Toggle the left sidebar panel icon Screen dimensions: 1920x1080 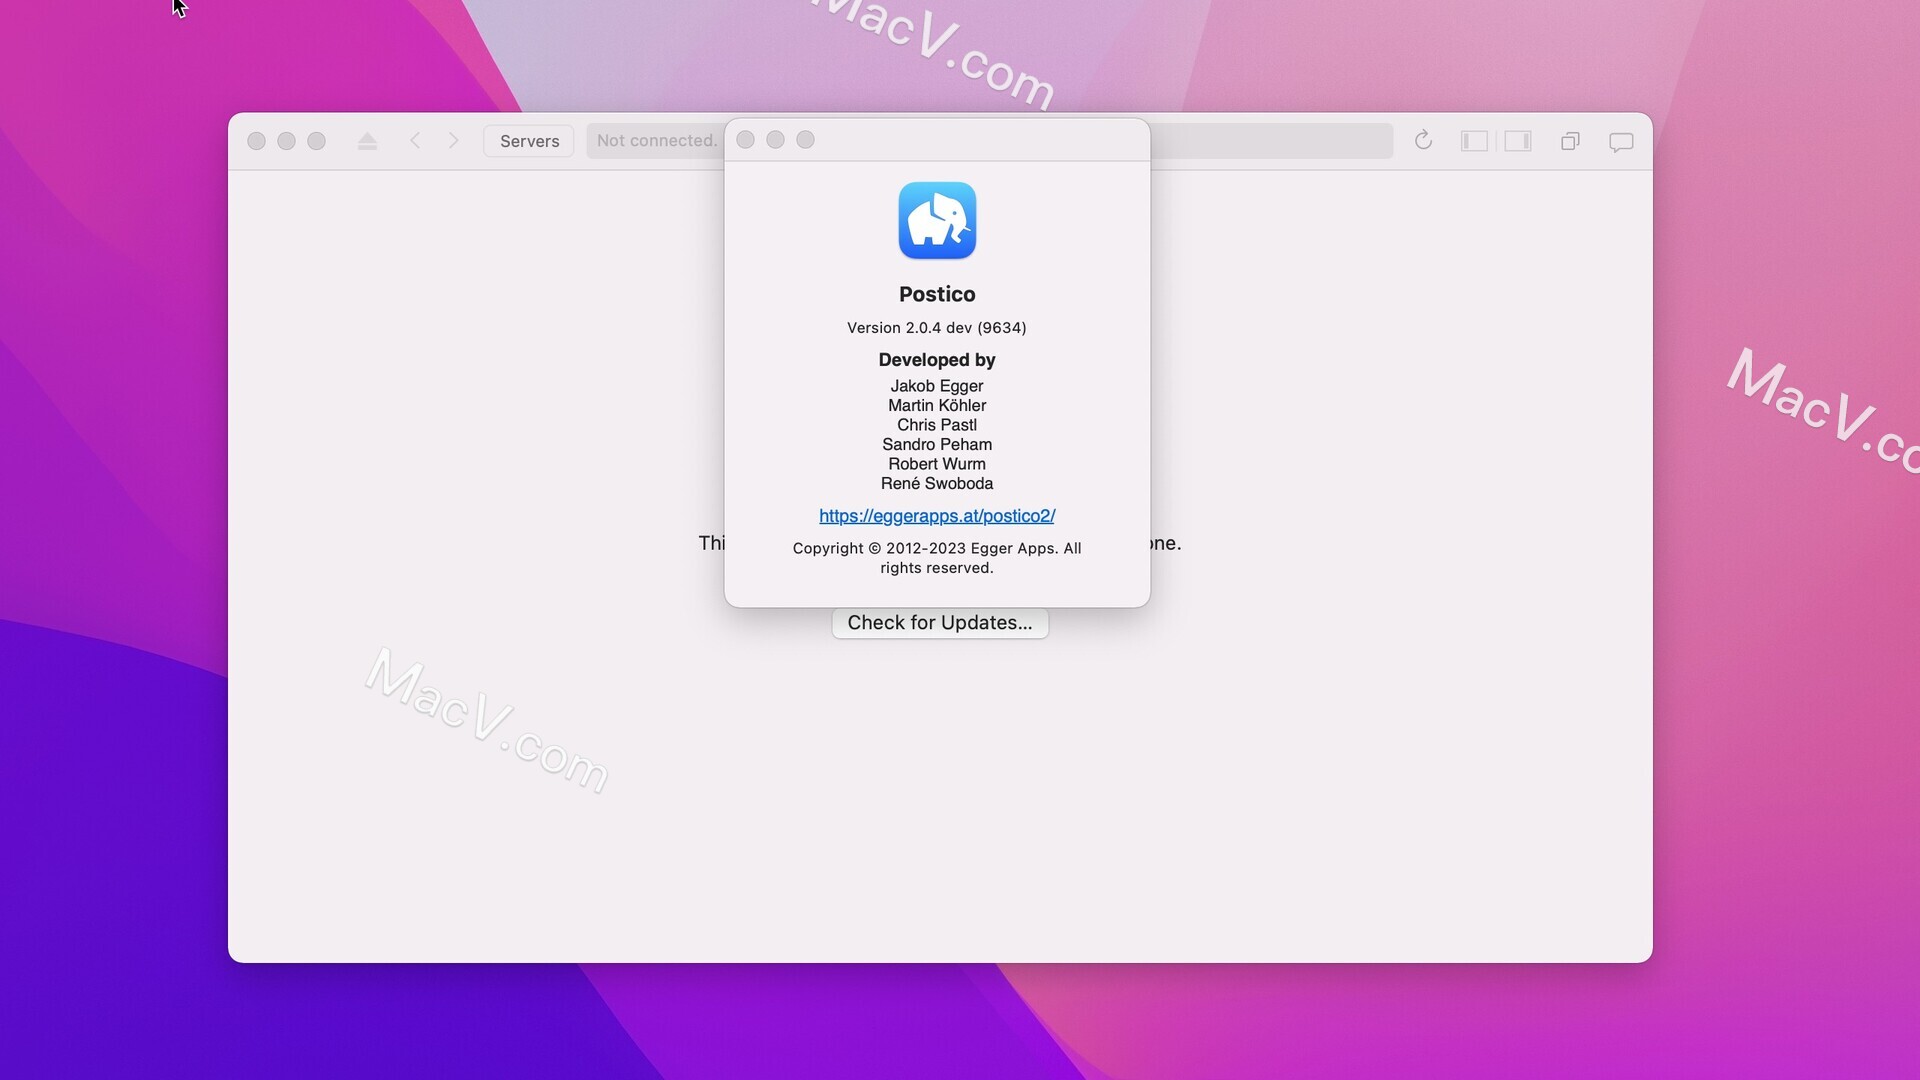click(1474, 141)
